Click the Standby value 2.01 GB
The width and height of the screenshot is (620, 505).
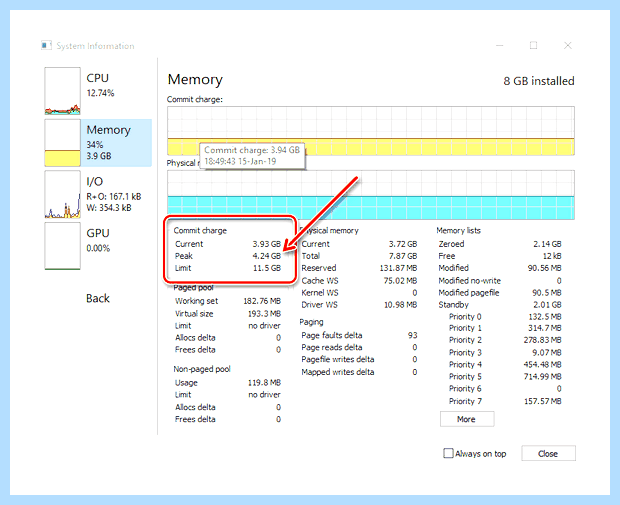point(547,305)
